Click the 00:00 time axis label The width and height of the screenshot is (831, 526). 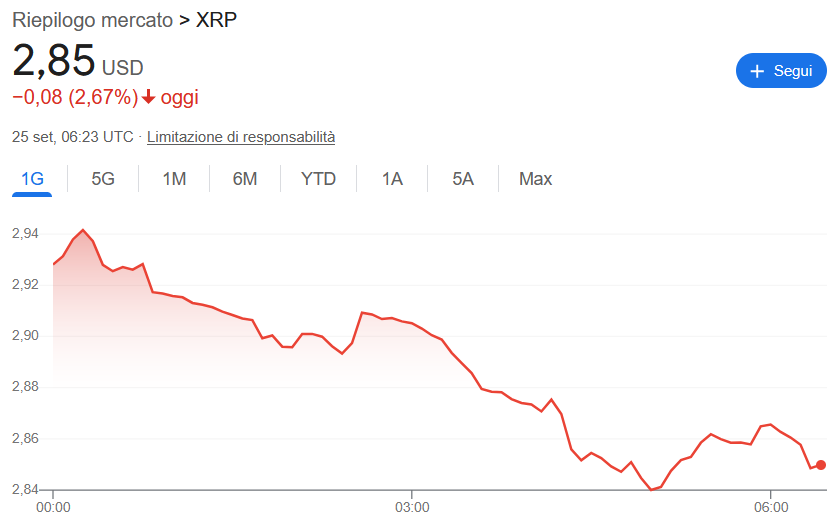53,508
